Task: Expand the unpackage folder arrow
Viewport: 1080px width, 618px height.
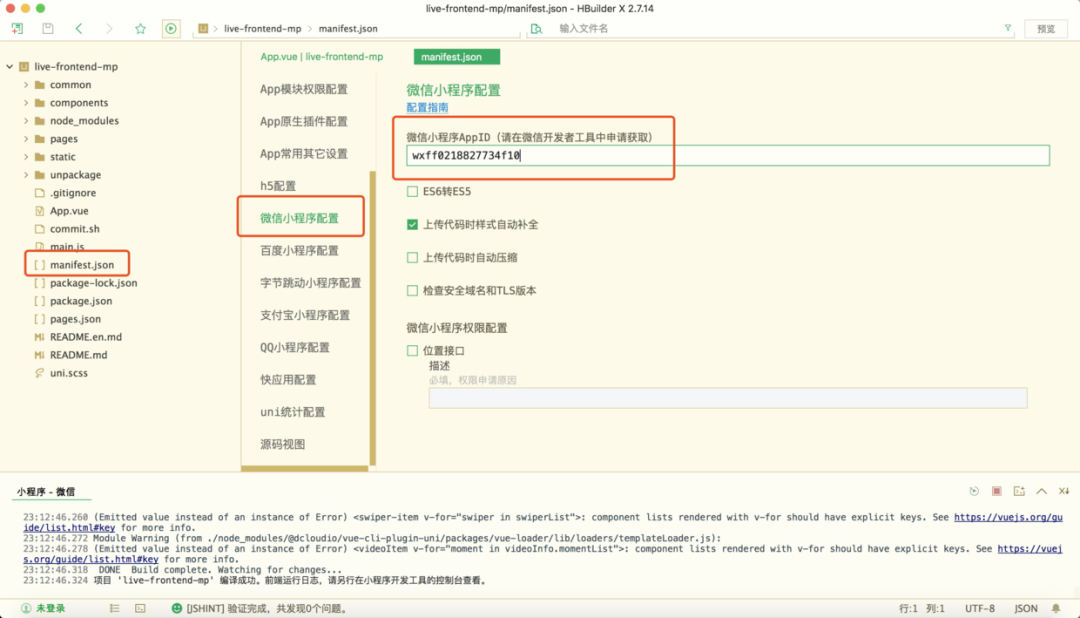Action: coord(26,174)
